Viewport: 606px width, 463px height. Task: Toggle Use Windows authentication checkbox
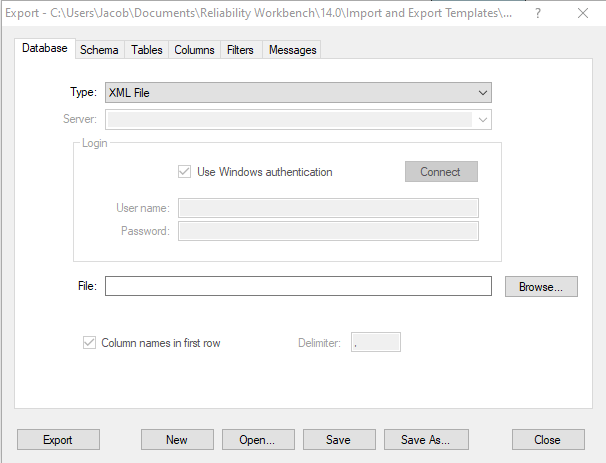(184, 172)
